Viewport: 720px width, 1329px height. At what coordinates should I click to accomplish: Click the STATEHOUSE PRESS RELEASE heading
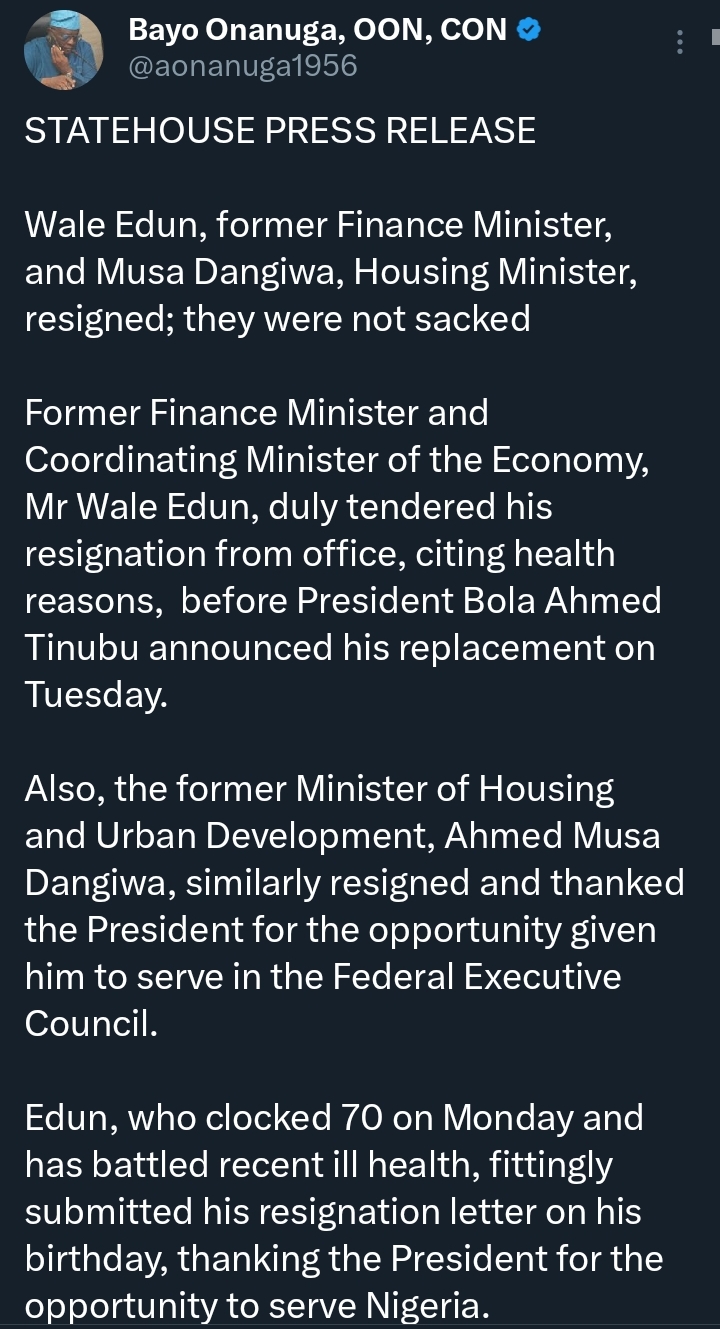point(280,130)
